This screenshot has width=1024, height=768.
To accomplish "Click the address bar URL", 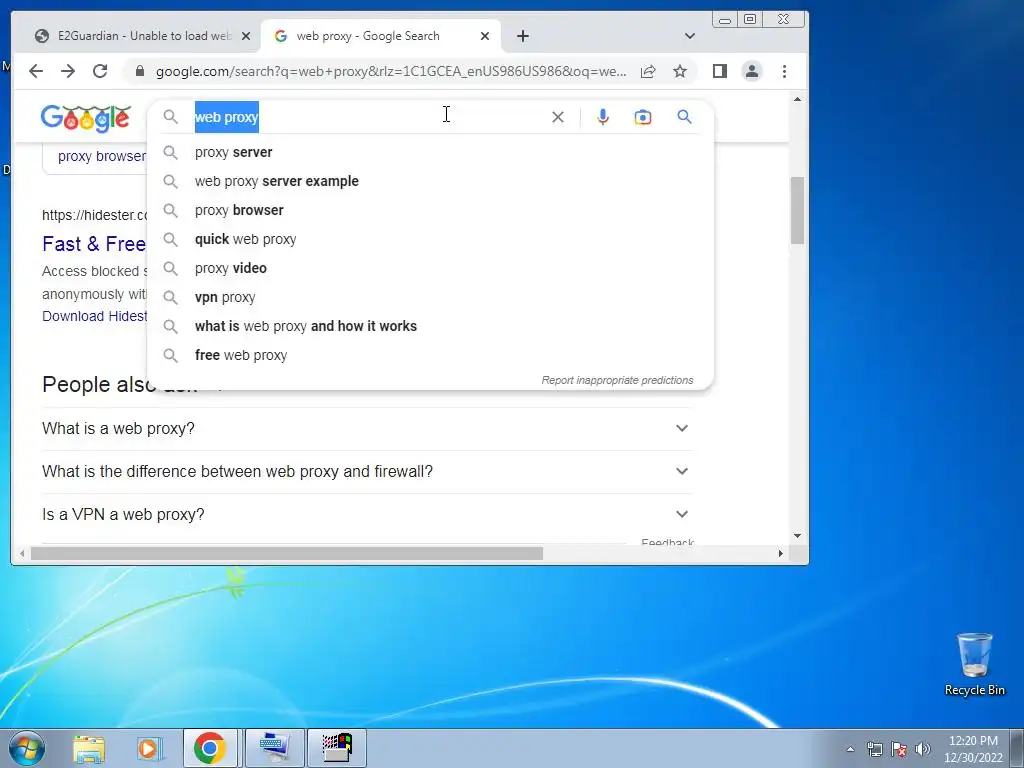I will [x=391, y=71].
